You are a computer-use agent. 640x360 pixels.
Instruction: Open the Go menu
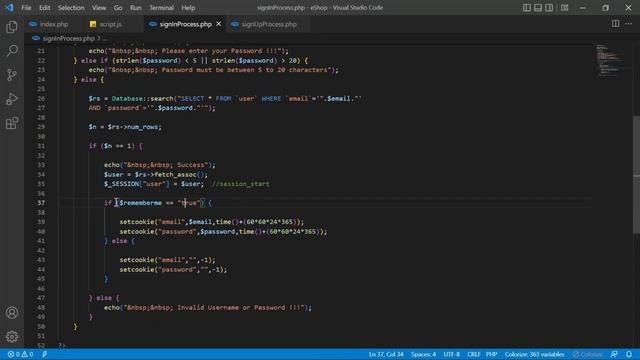tap(118, 8)
